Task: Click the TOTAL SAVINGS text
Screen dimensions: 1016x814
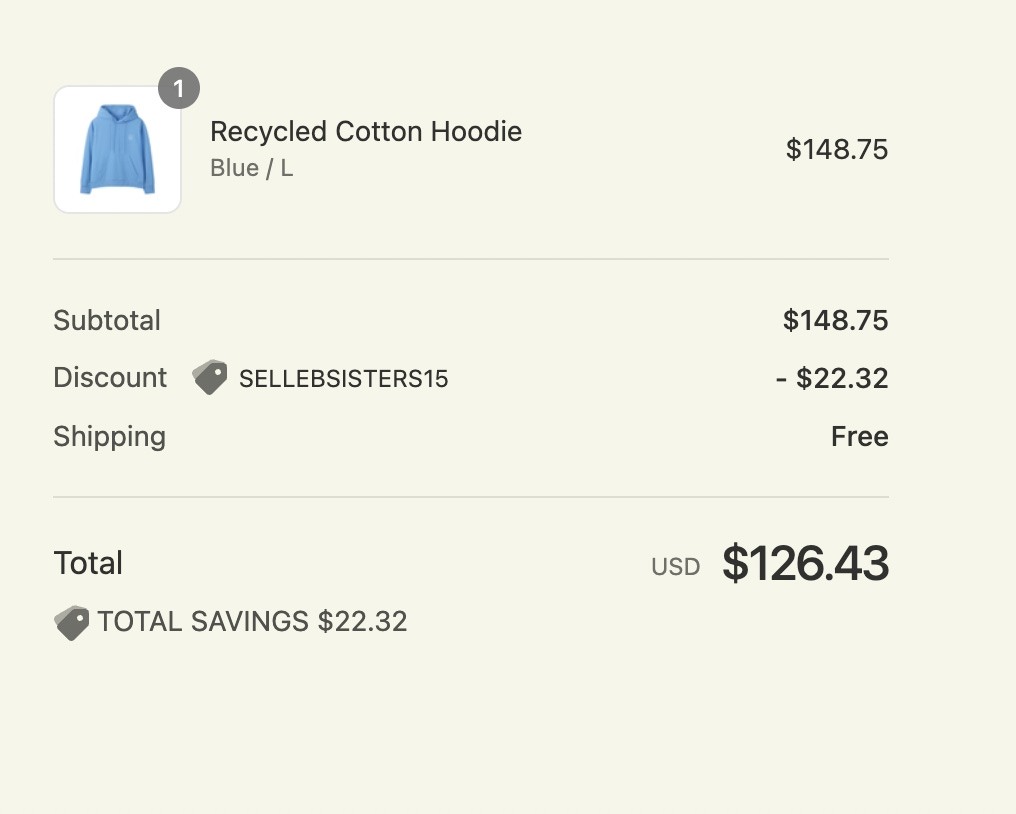Action: click(x=203, y=622)
